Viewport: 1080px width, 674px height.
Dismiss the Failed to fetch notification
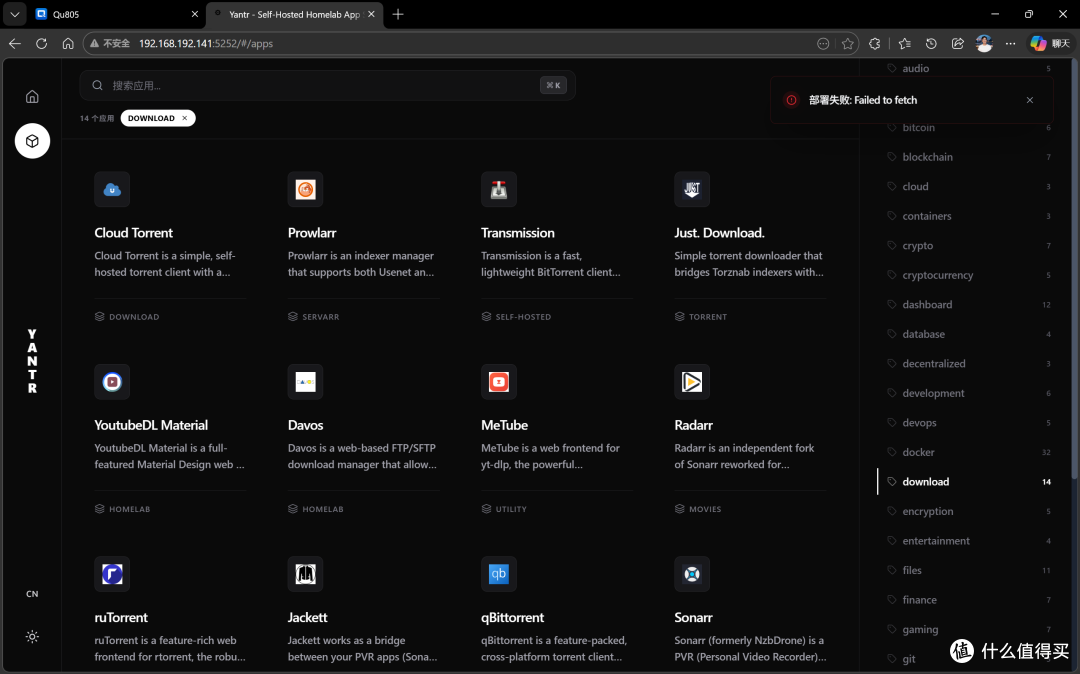tap(1030, 100)
